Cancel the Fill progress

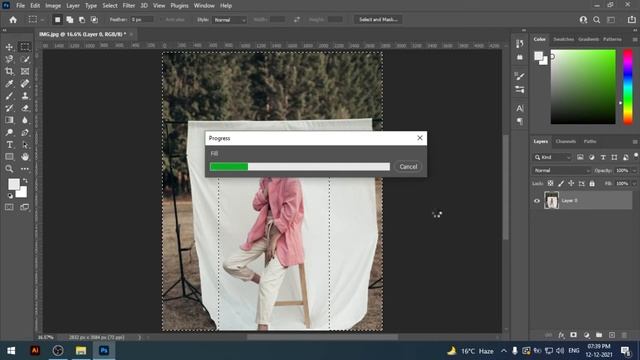tap(408, 167)
